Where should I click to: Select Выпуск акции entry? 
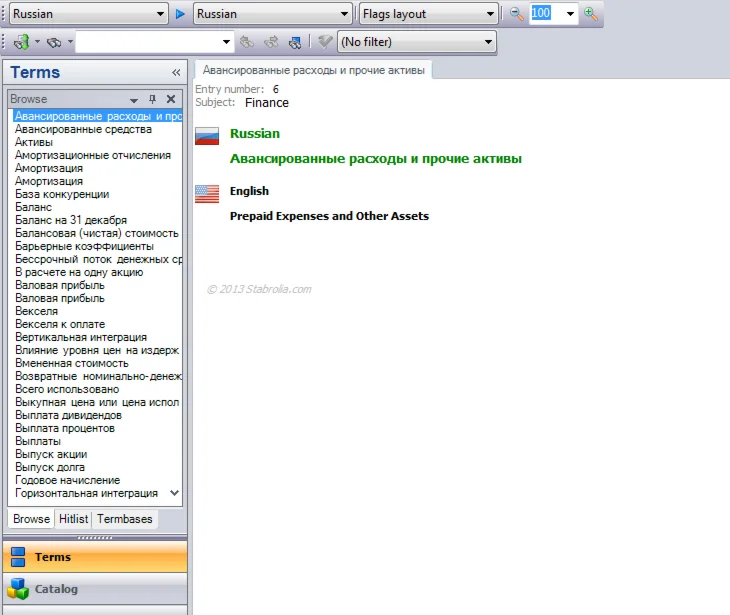click(x=51, y=454)
